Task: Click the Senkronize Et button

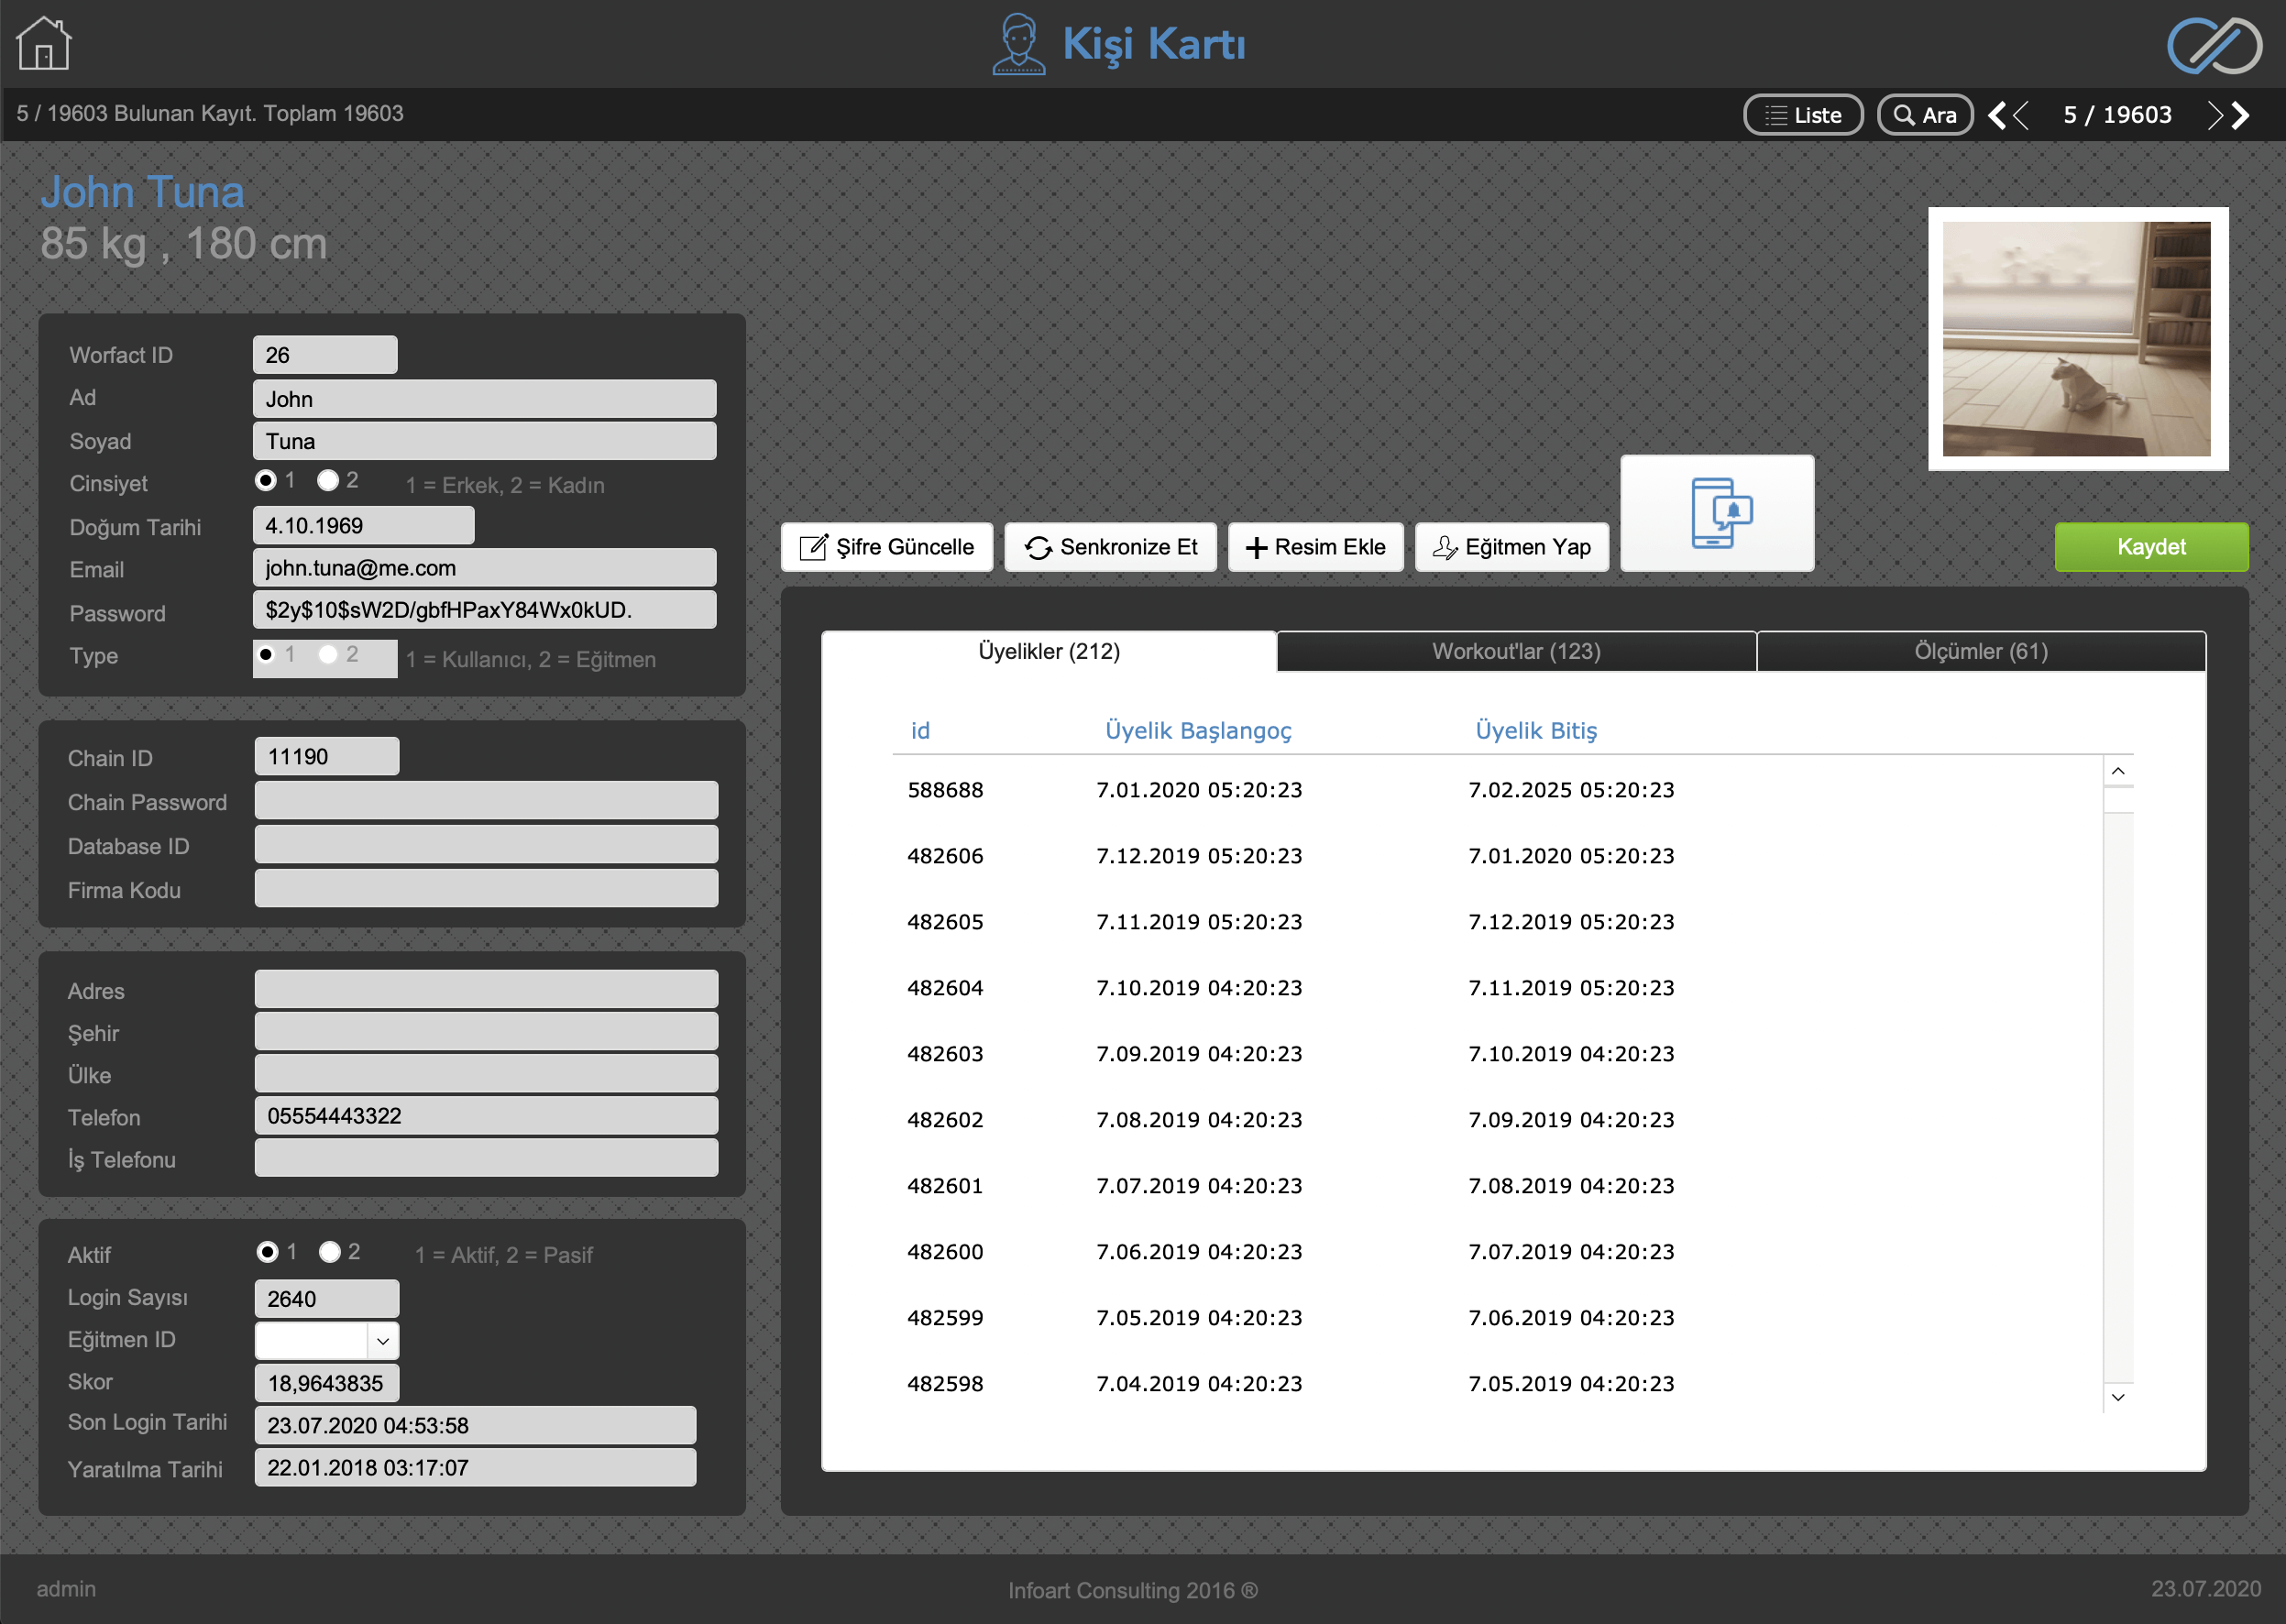Action: pos(1111,547)
